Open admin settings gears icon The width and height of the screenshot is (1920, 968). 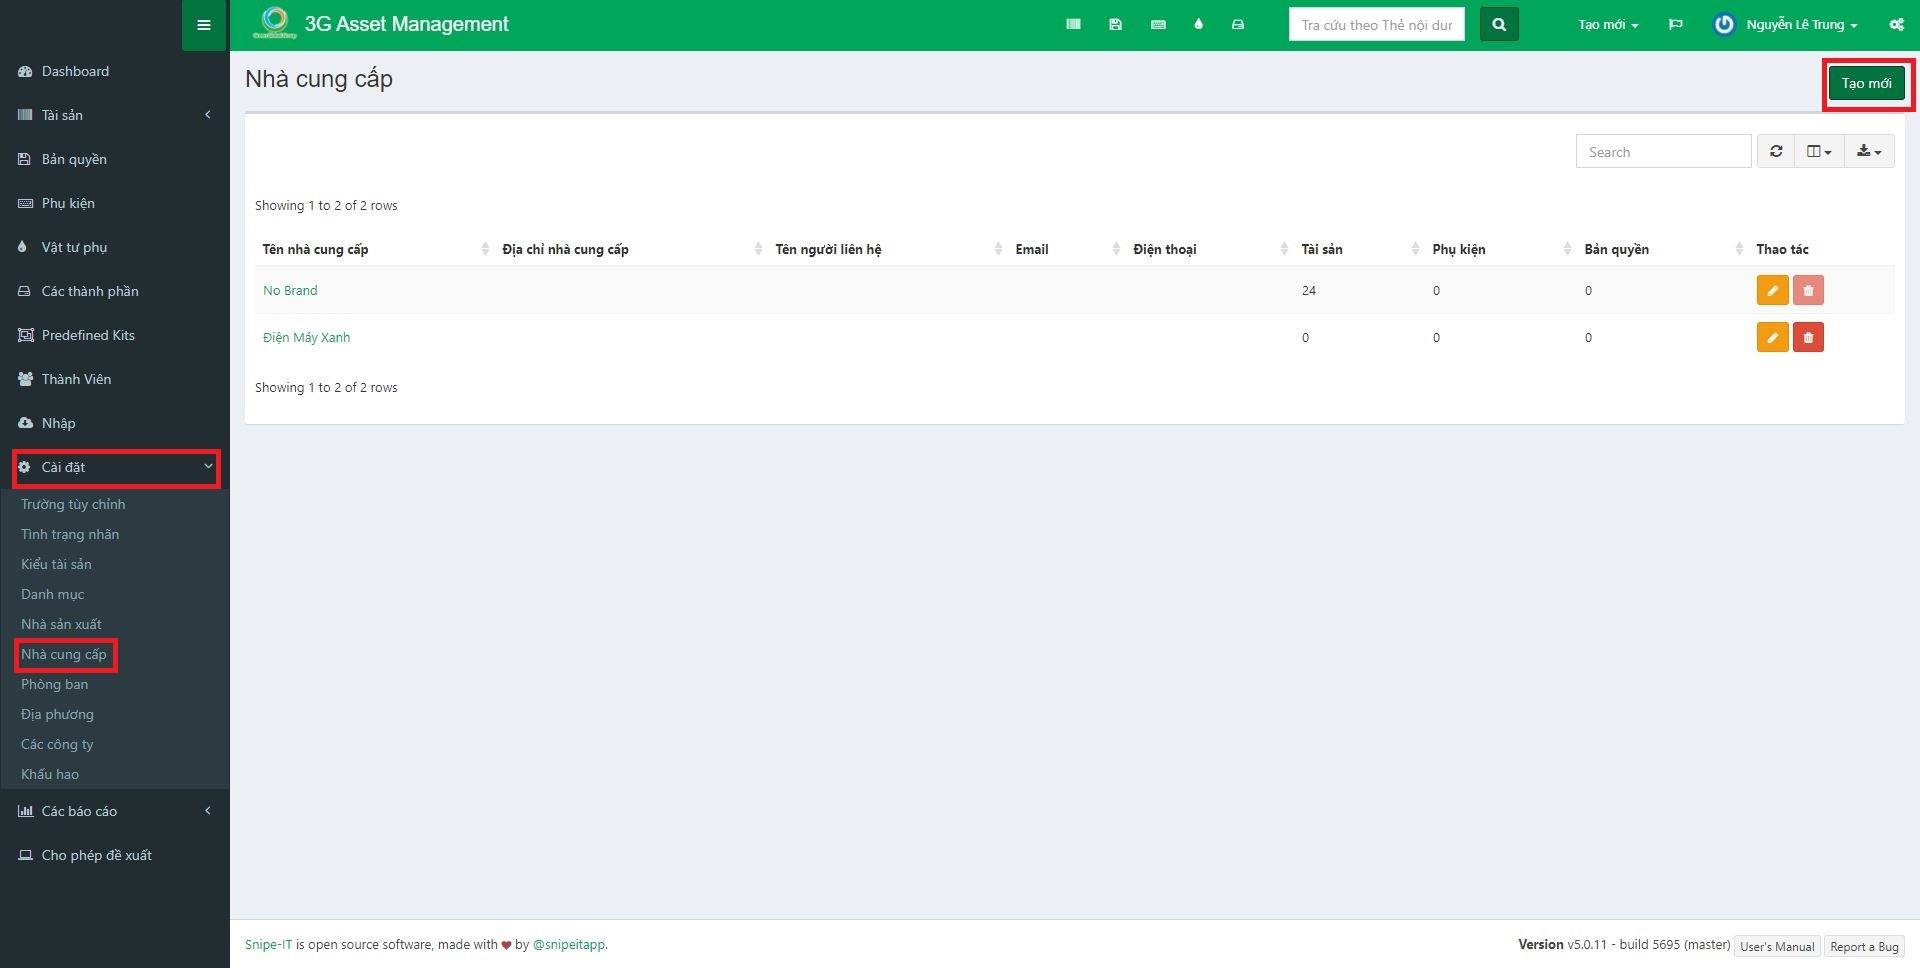tap(1896, 25)
